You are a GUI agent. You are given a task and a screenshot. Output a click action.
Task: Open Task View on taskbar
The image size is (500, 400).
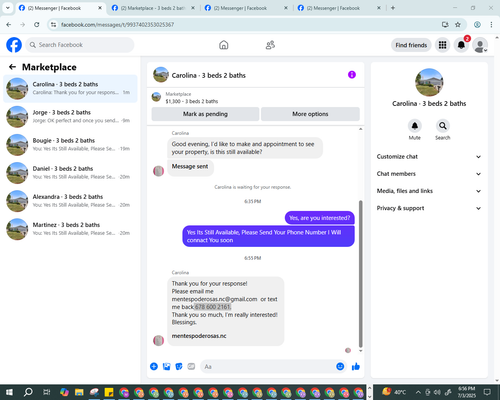pyautogui.click(x=46, y=392)
